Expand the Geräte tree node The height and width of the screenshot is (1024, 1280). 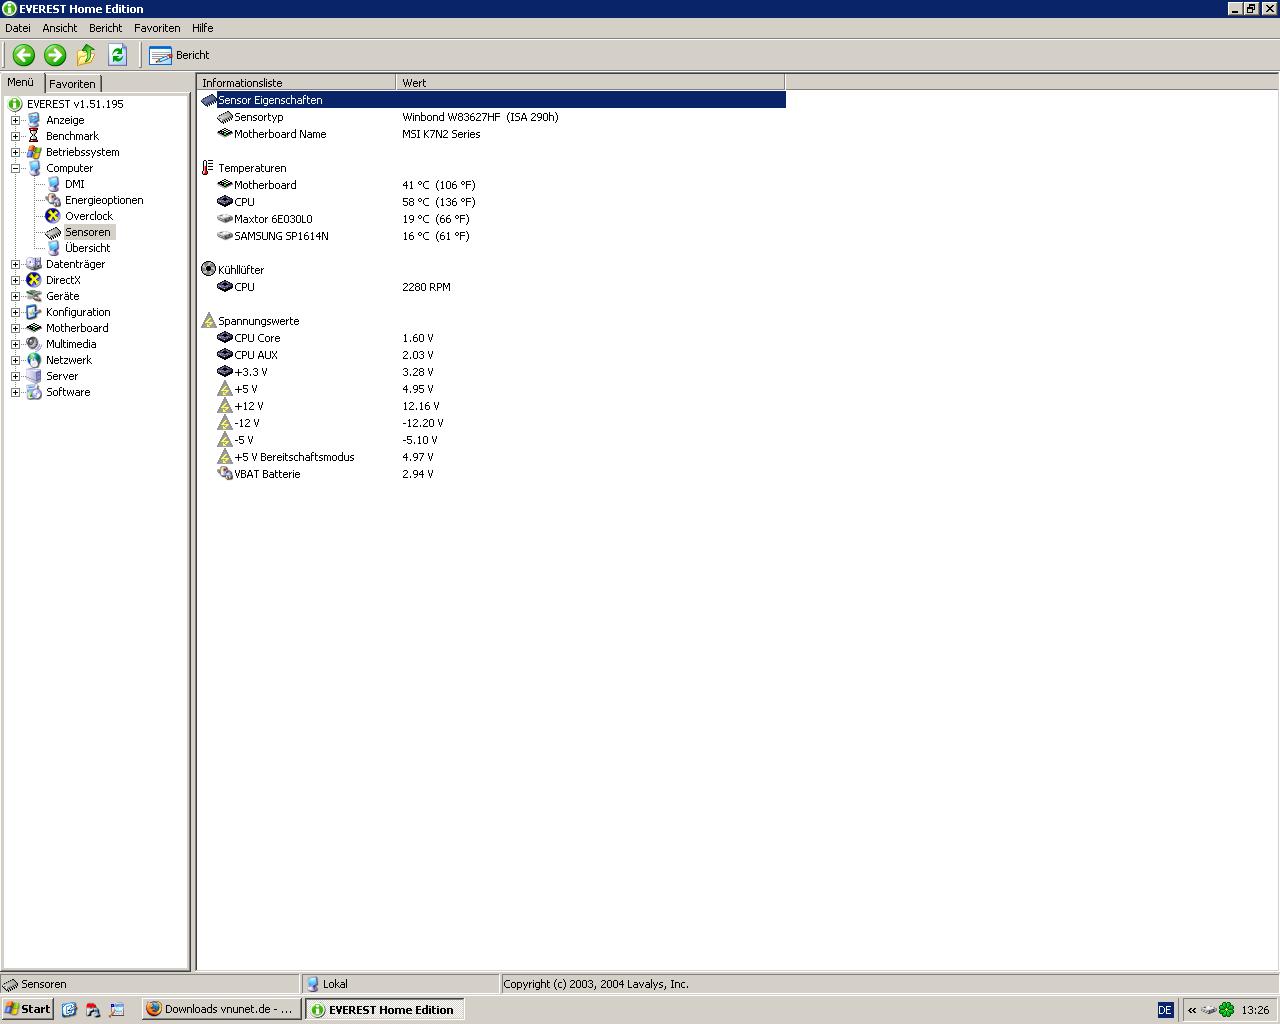click(15, 296)
